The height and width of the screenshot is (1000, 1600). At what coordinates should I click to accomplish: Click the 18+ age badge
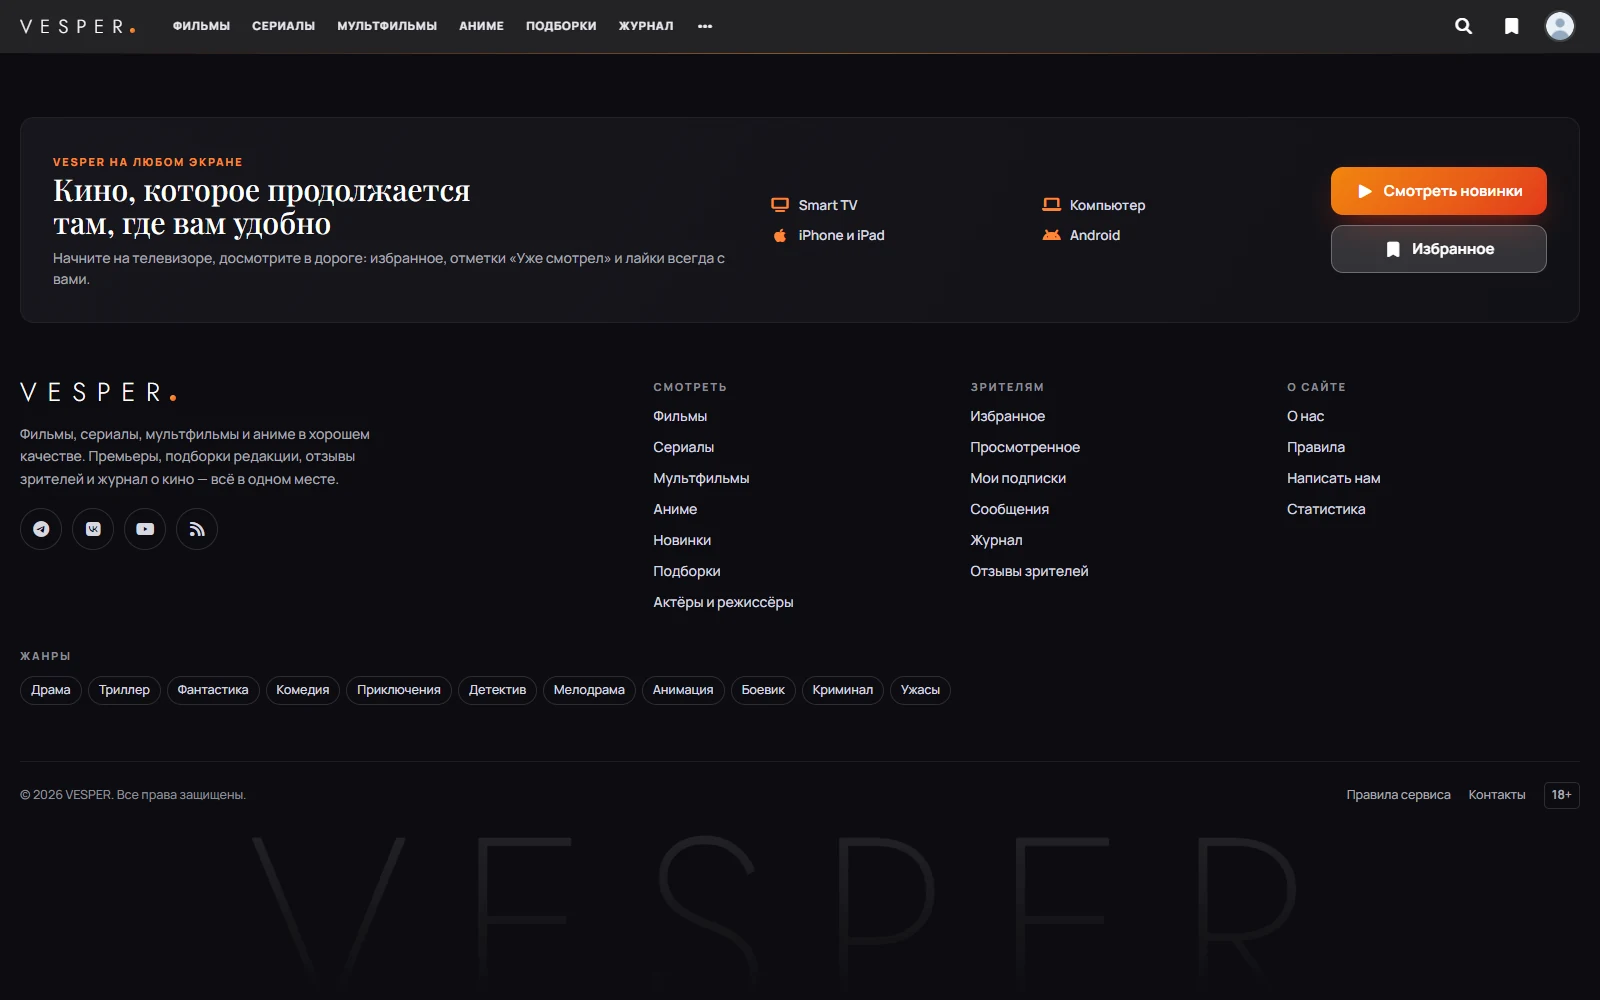[x=1562, y=795]
